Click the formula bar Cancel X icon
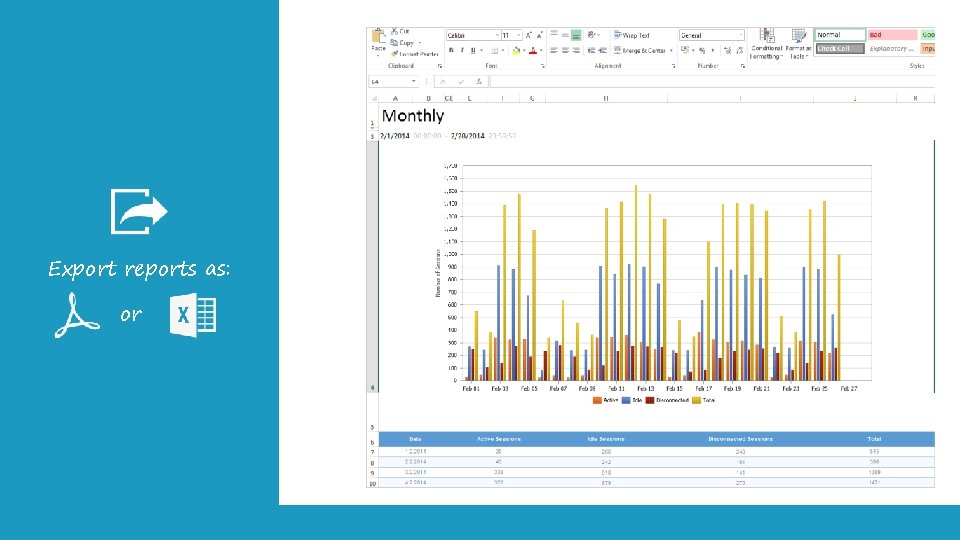The height and width of the screenshot is (540, 960). tap(443, 81)
